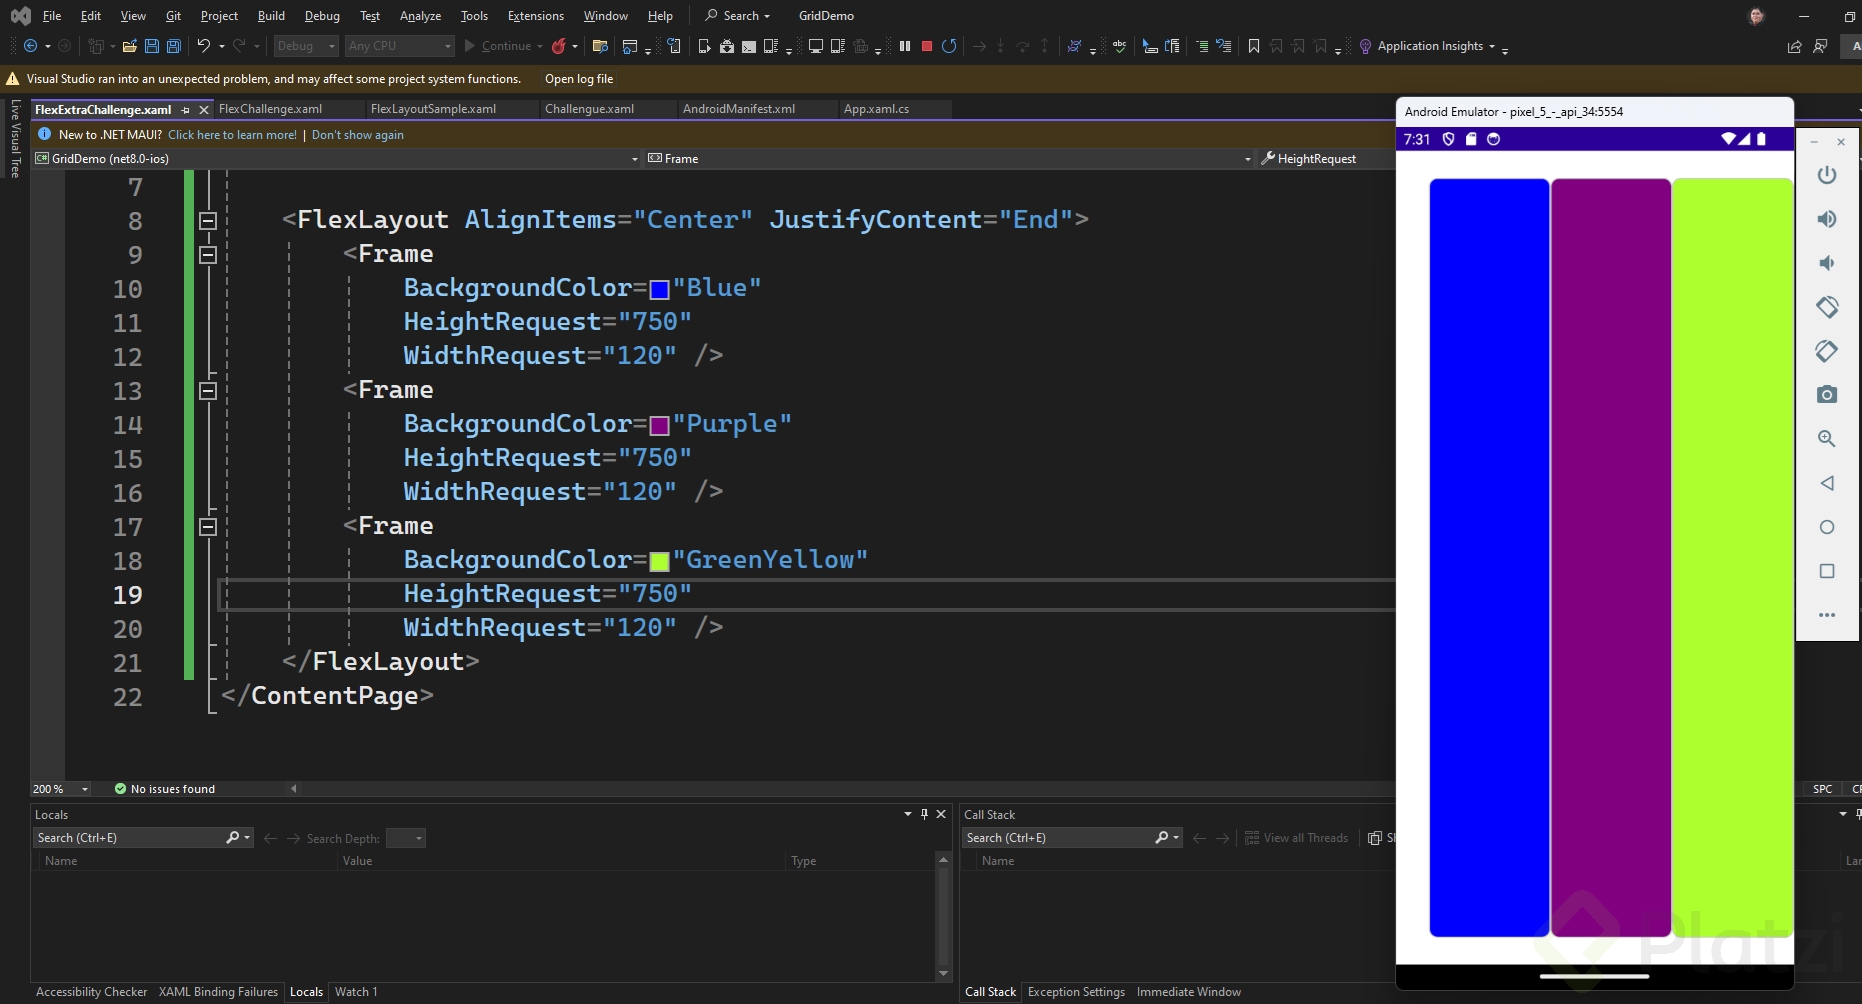This screenshot has height=1004, width=1862.
Task: Click the emulator camera screenshot icon
Action: click(x=1826, y=395)
